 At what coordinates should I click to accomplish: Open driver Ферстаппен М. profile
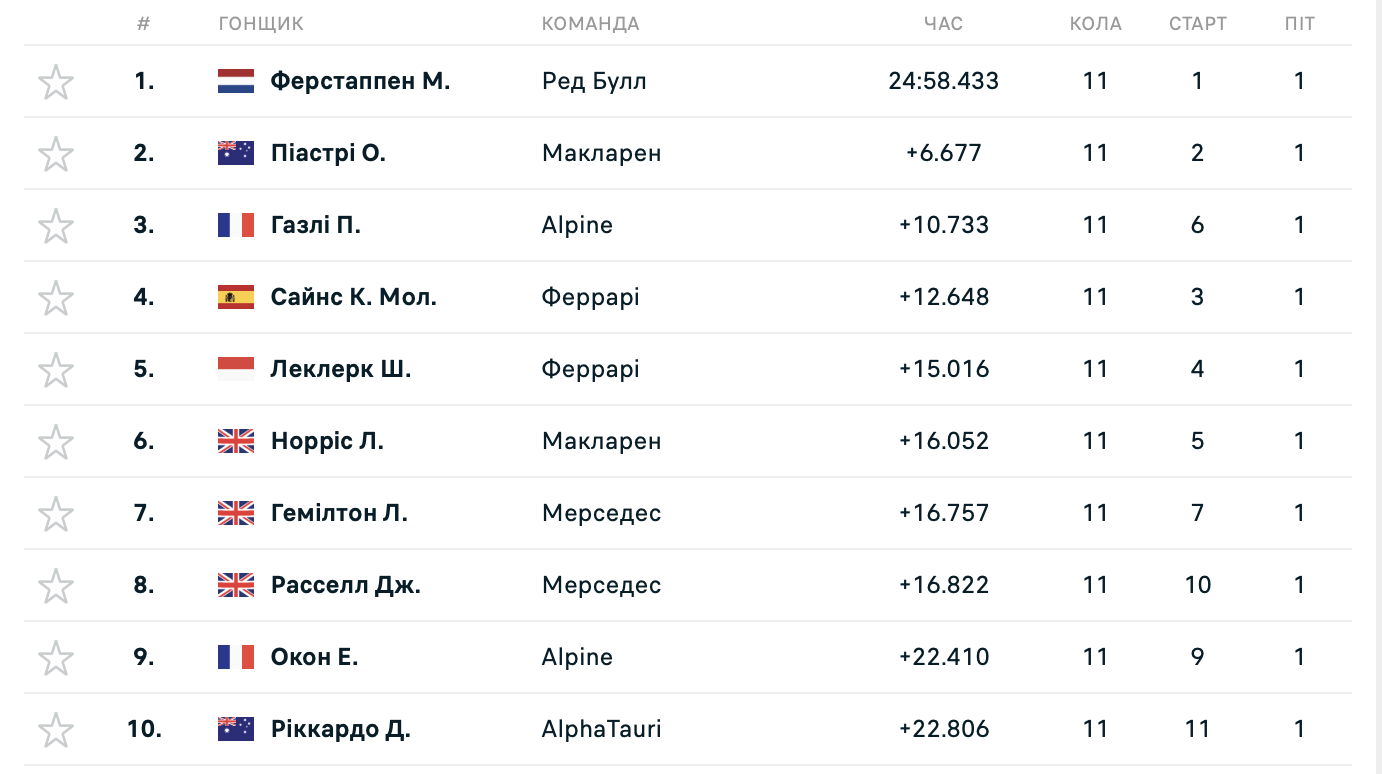(x=360, y=81)
